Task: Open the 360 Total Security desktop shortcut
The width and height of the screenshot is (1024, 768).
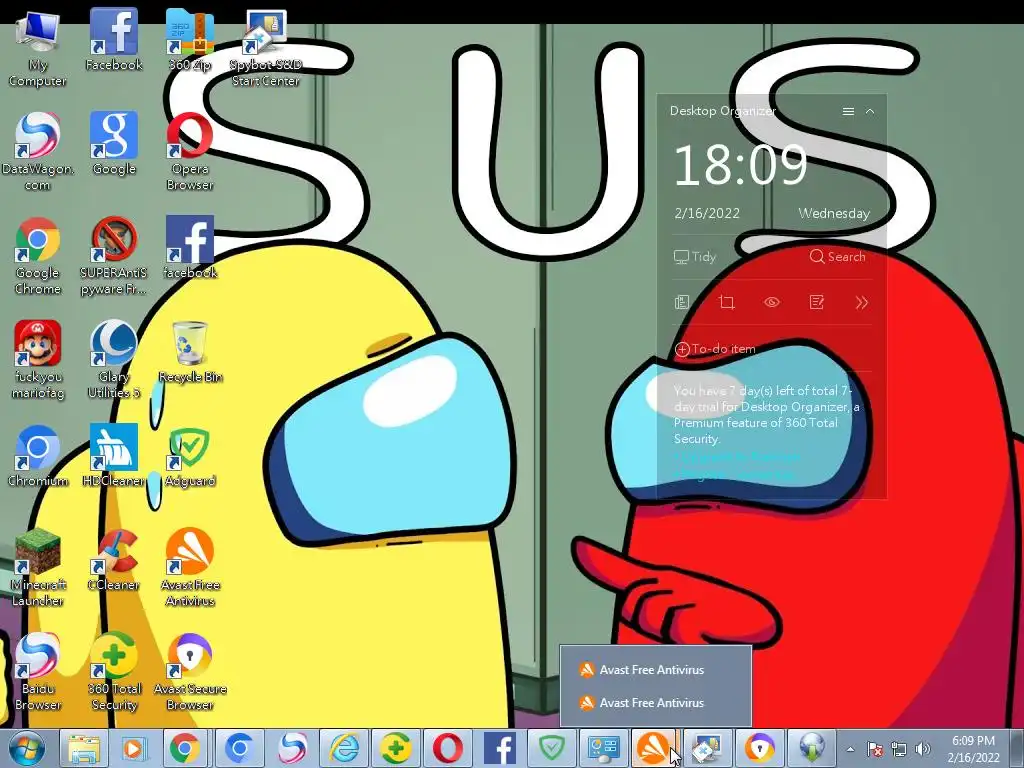Action: (114, 672)
